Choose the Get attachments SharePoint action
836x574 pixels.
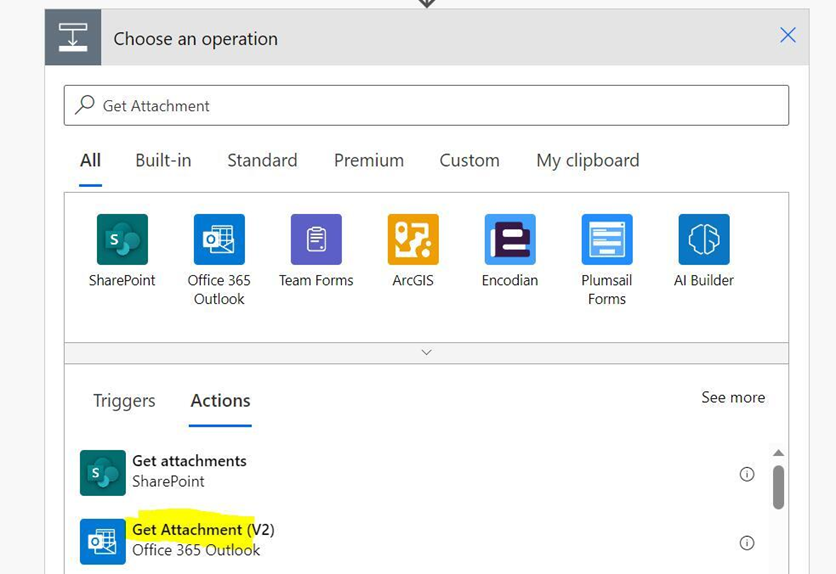pos(417,473)
